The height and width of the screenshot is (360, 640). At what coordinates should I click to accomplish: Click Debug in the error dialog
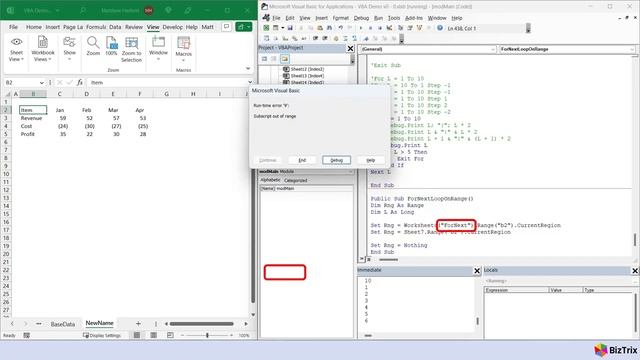tap(336, 160)
